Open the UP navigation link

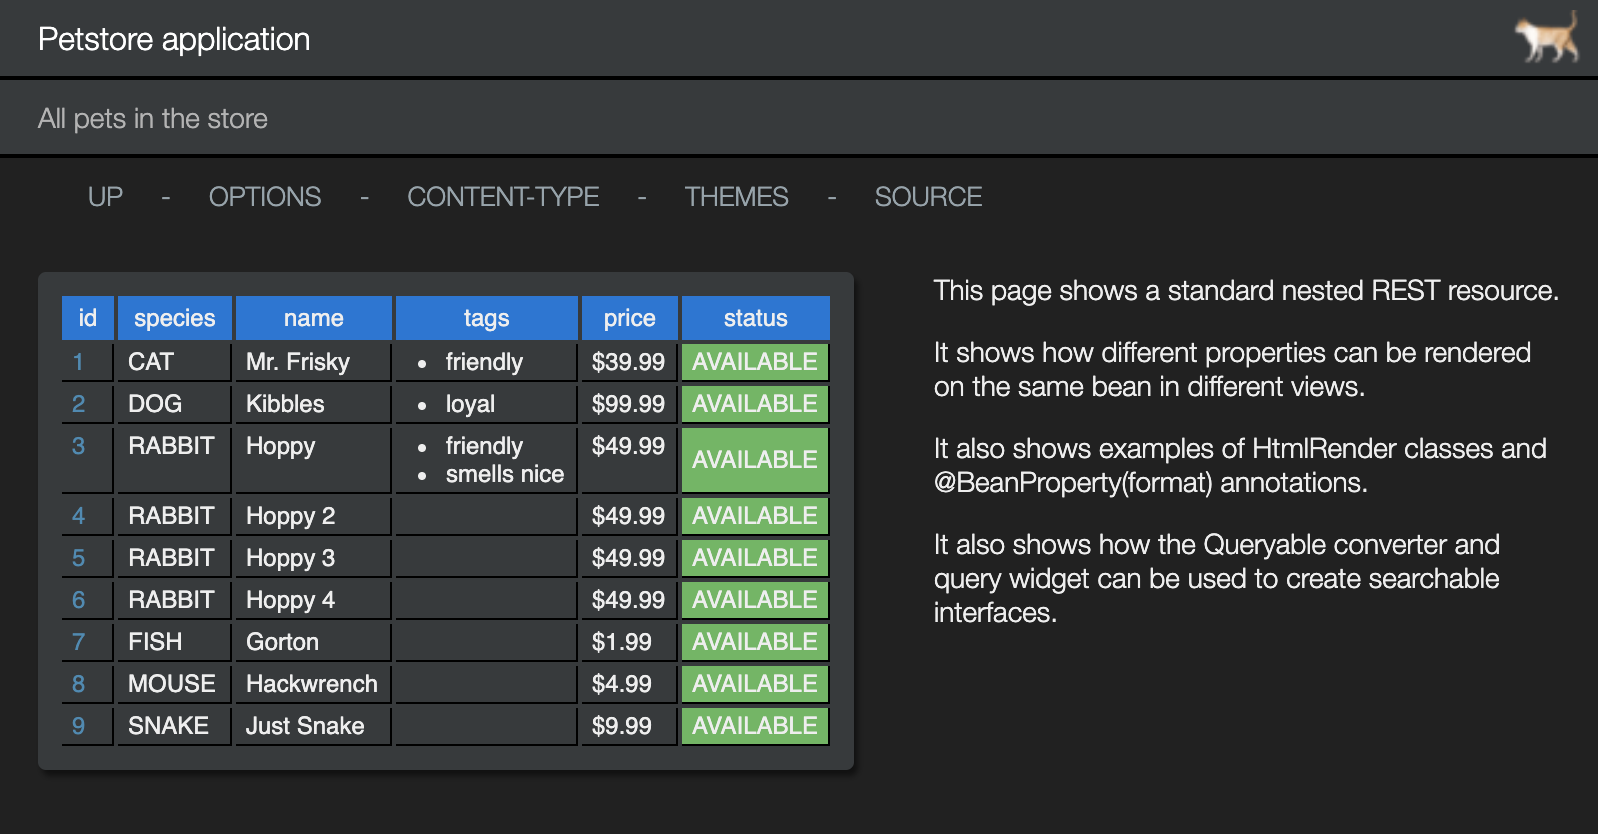[x=105, y=197]
